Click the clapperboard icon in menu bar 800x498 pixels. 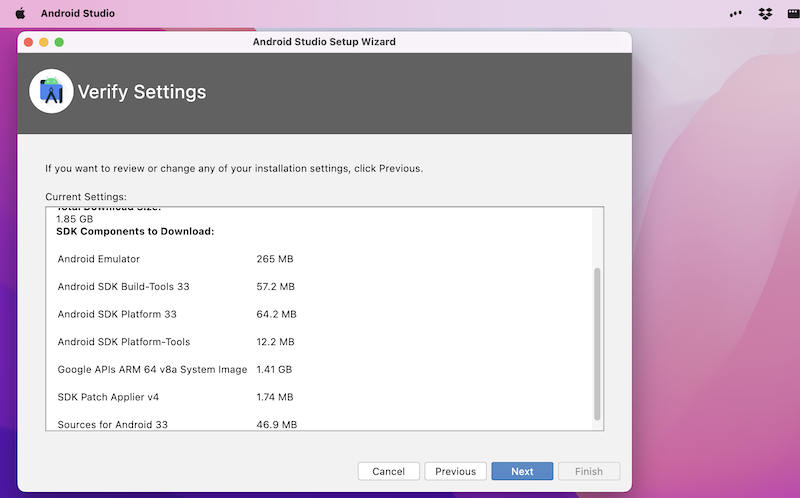pos(794,14)
